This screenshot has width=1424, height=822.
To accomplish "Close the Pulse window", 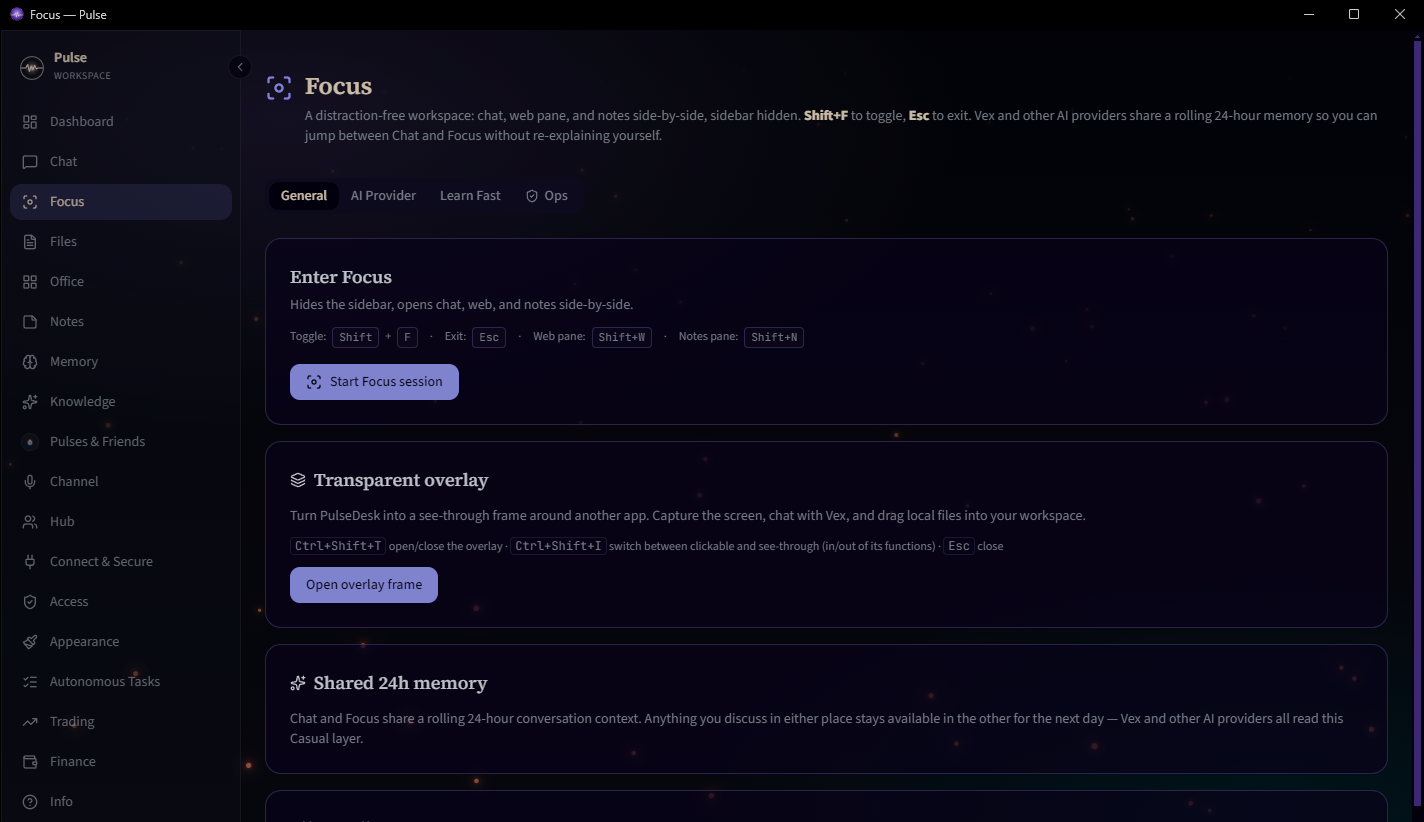I will click(1400, 14).
